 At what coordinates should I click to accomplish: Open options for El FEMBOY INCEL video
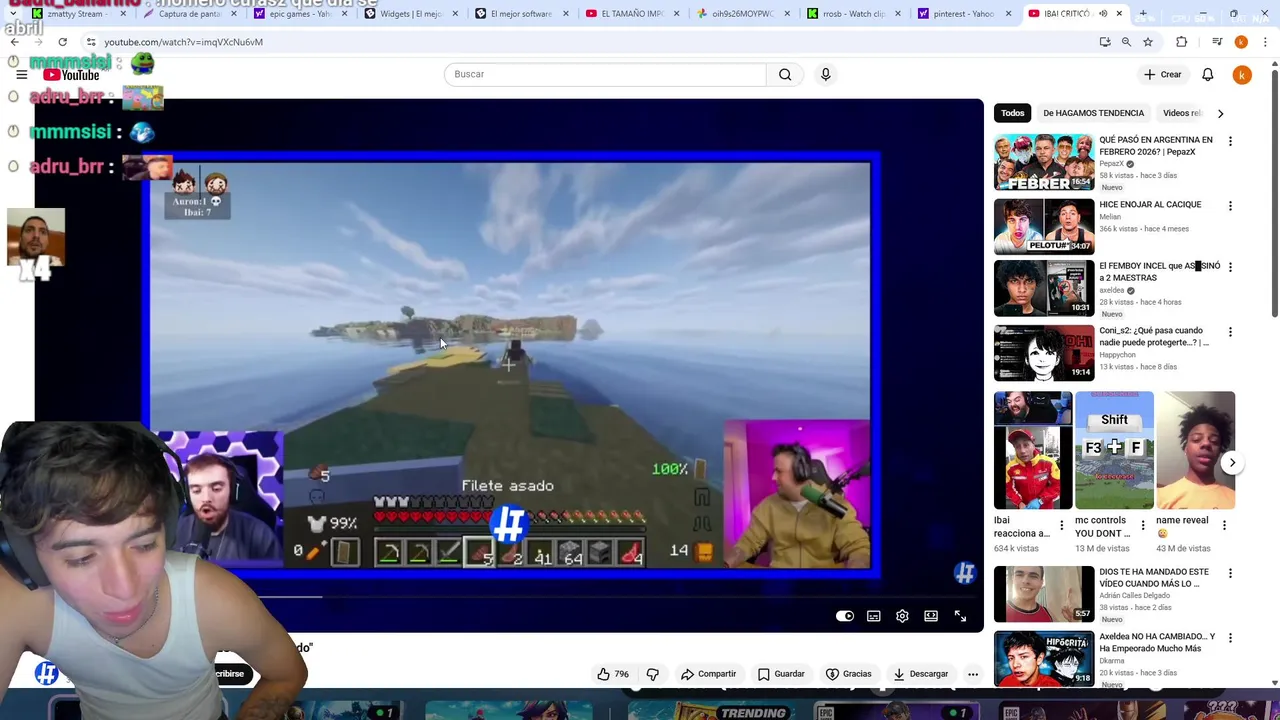coord(1230,268)
